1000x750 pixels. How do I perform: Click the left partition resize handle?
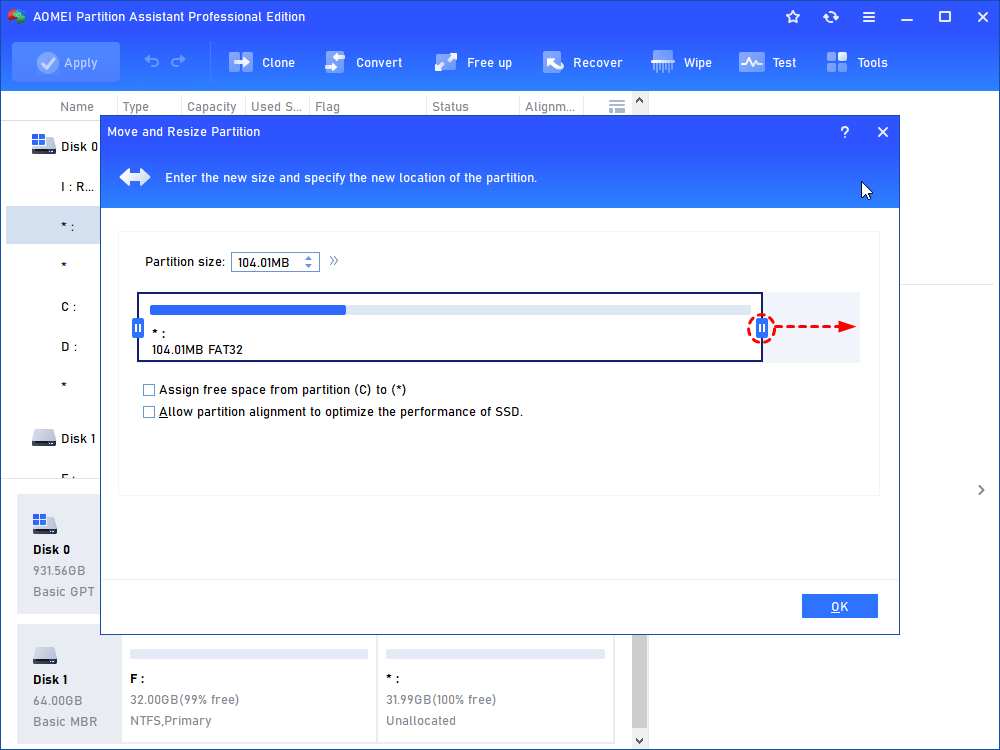pos(138,328)
